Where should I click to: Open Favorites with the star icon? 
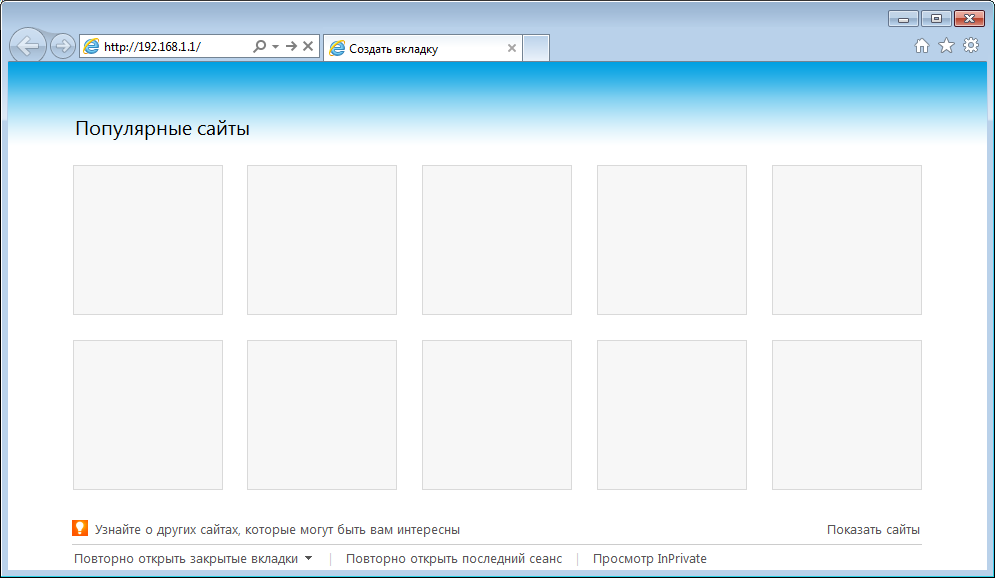click(x=946, y=46)
